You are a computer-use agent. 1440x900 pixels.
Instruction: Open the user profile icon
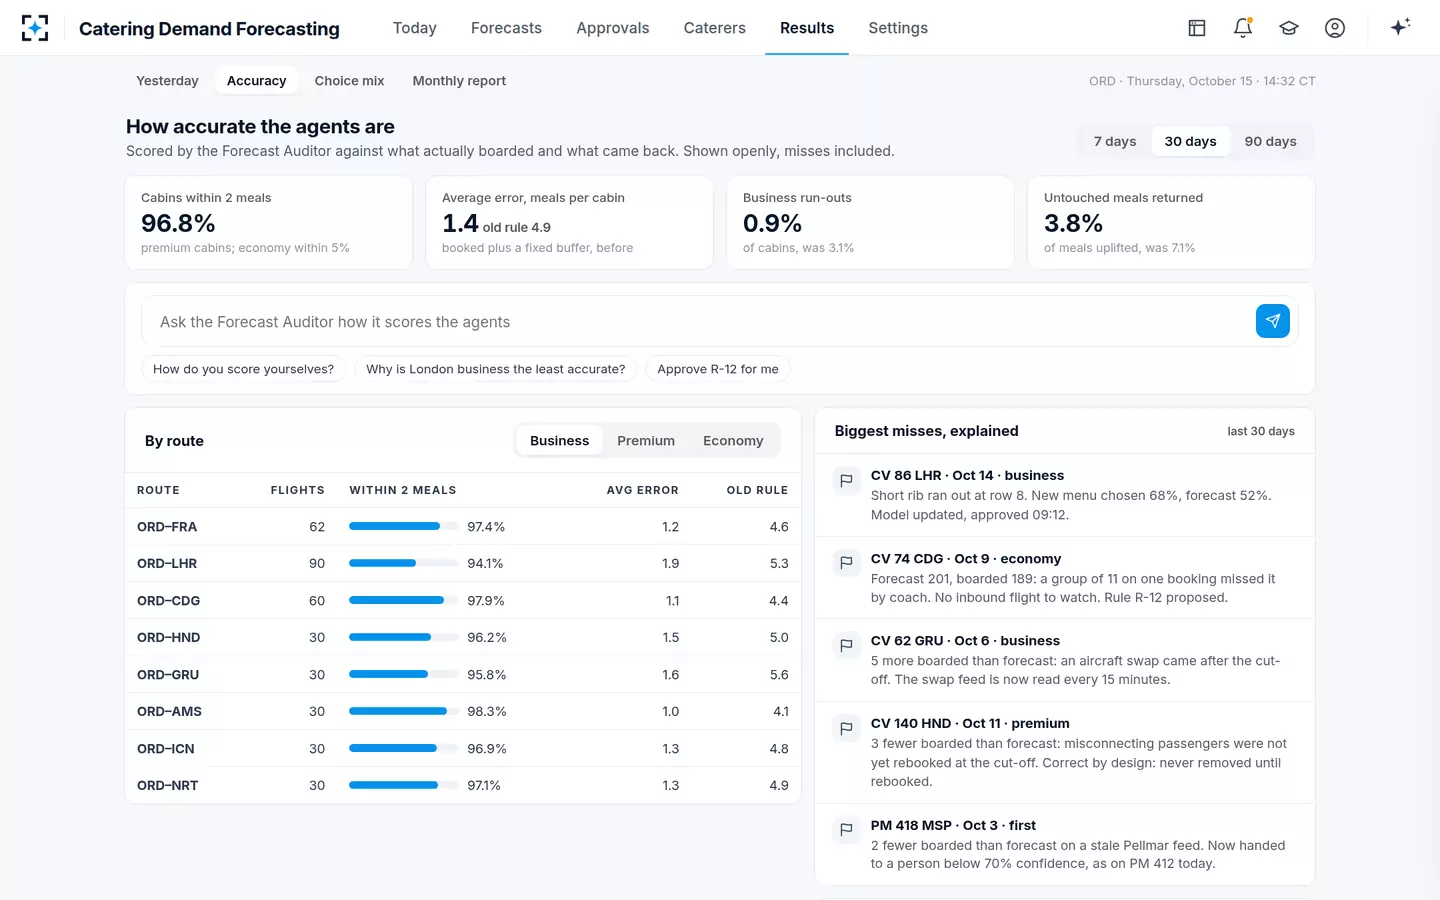click(1335, 28)
